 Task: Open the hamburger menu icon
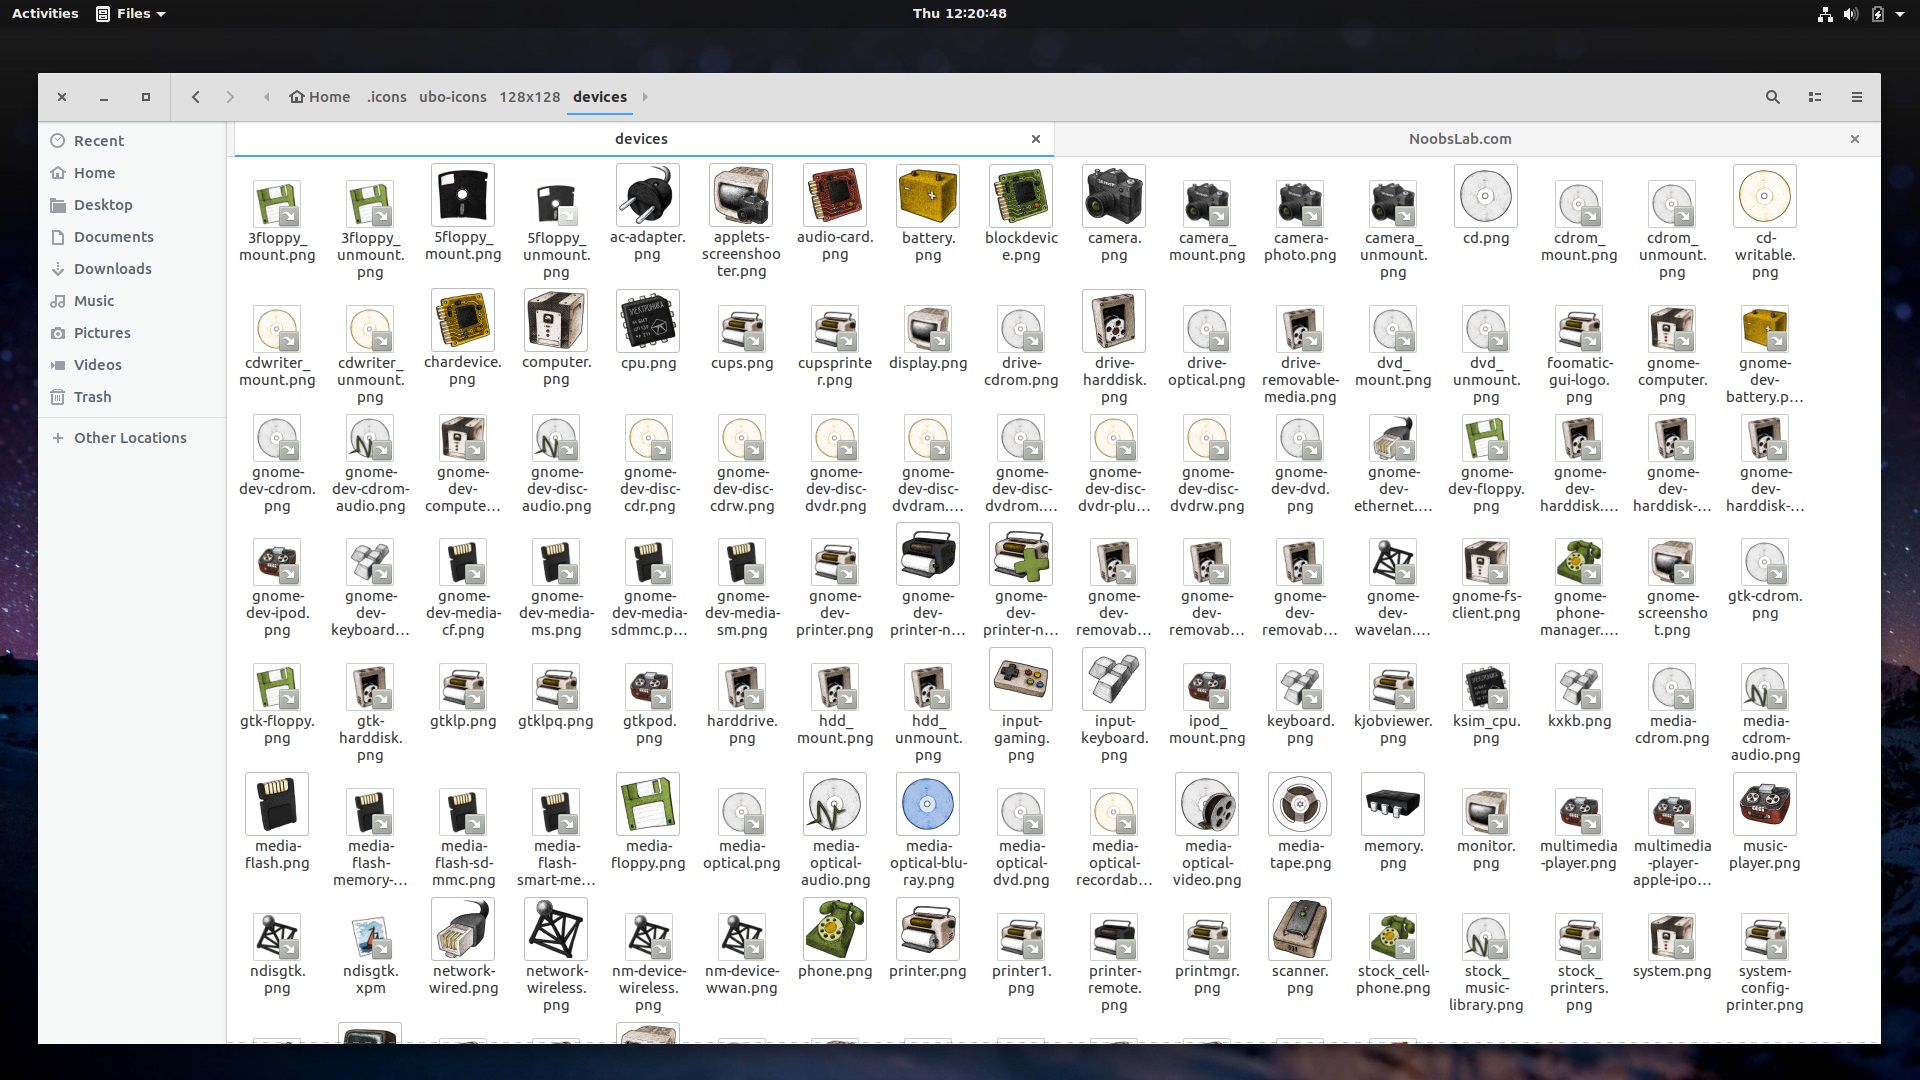[1856, 97]
